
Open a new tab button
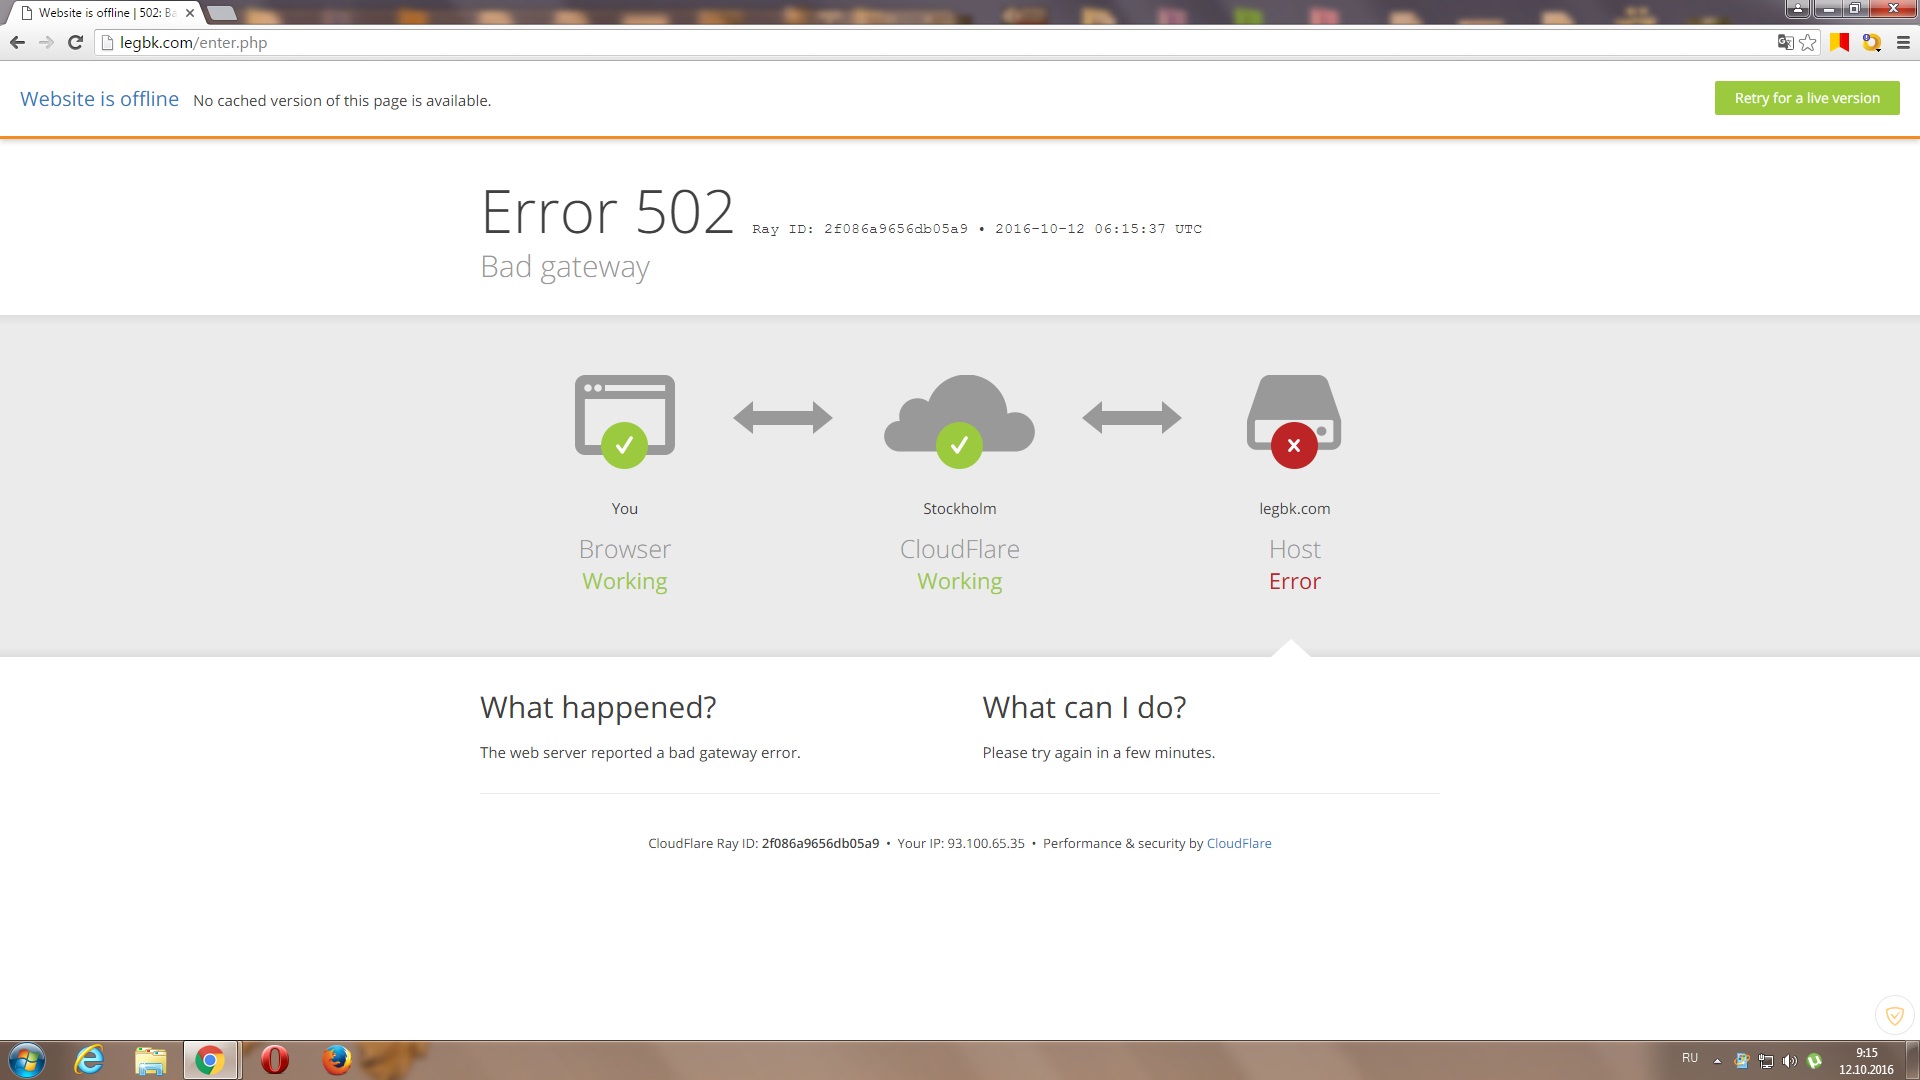tap(221, 13)
